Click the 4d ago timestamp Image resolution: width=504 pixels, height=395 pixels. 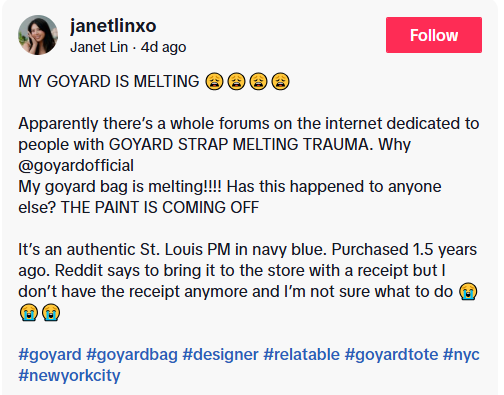(x=163, y=47)
